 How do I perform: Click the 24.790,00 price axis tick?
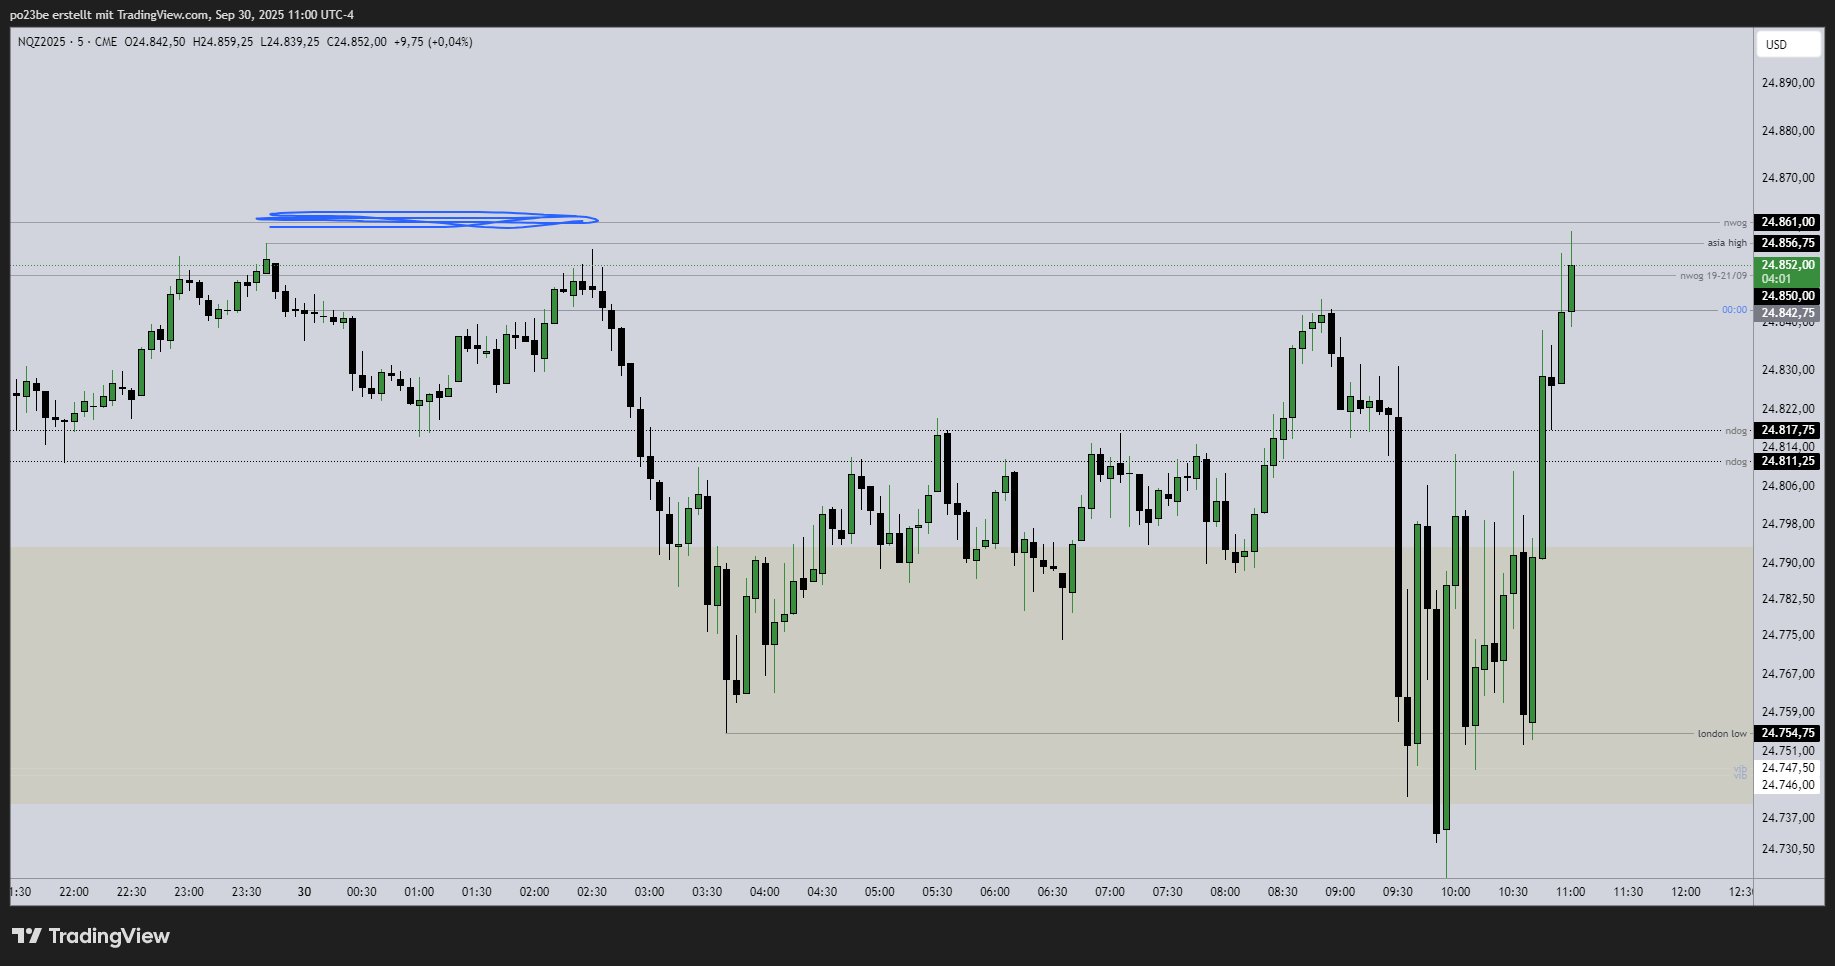[x=1787, y=563]
